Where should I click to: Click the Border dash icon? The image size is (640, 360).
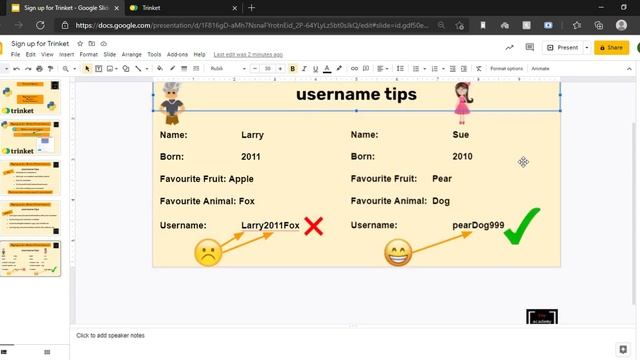click(x=196, y=69)
